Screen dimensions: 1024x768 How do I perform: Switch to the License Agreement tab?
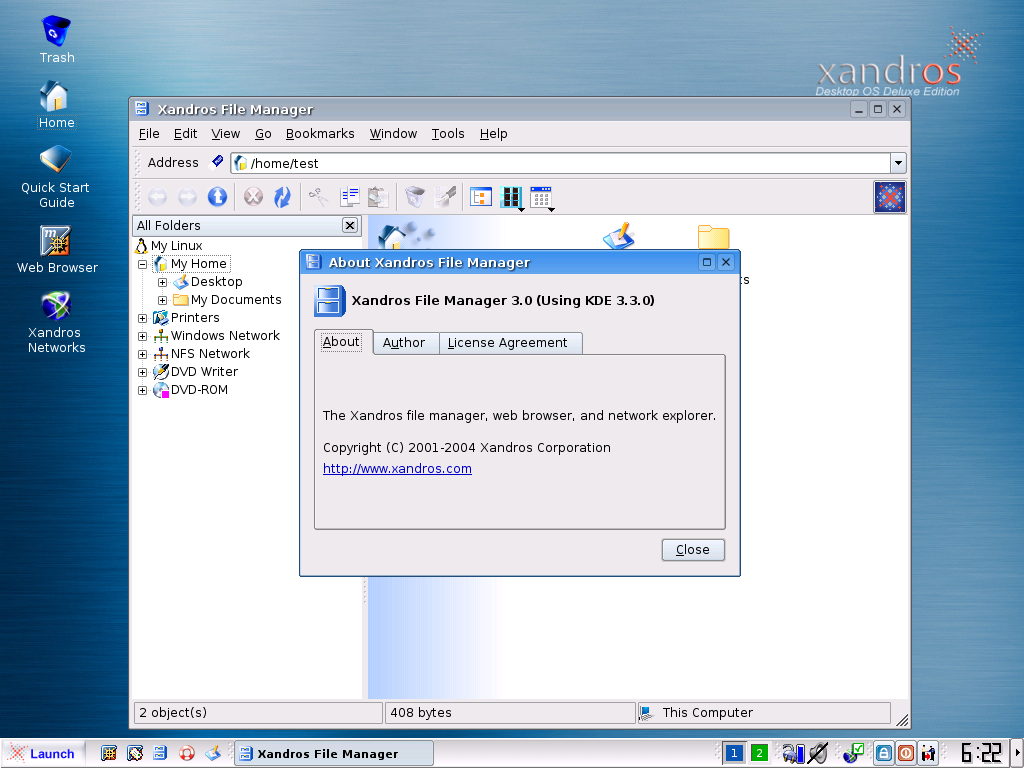[x=511, y=343]
